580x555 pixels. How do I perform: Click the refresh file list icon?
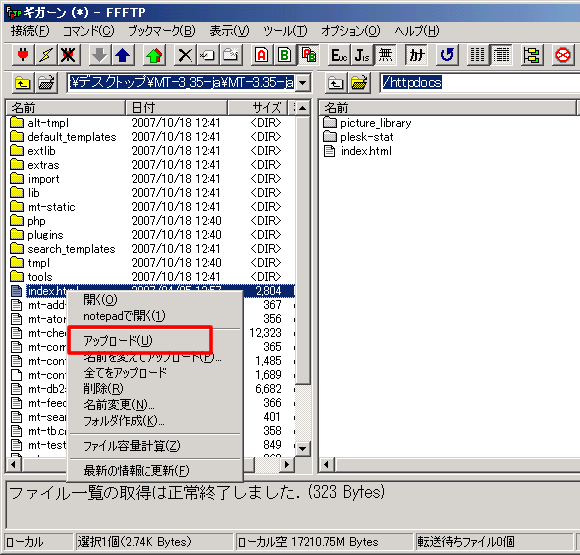point(447,55)
